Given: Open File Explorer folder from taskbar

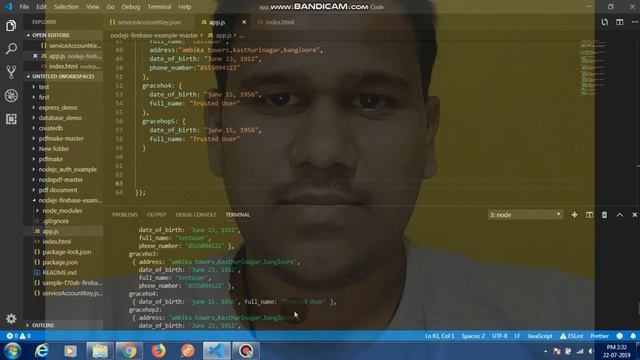Looking at the screenshot, I should (100, 351).
